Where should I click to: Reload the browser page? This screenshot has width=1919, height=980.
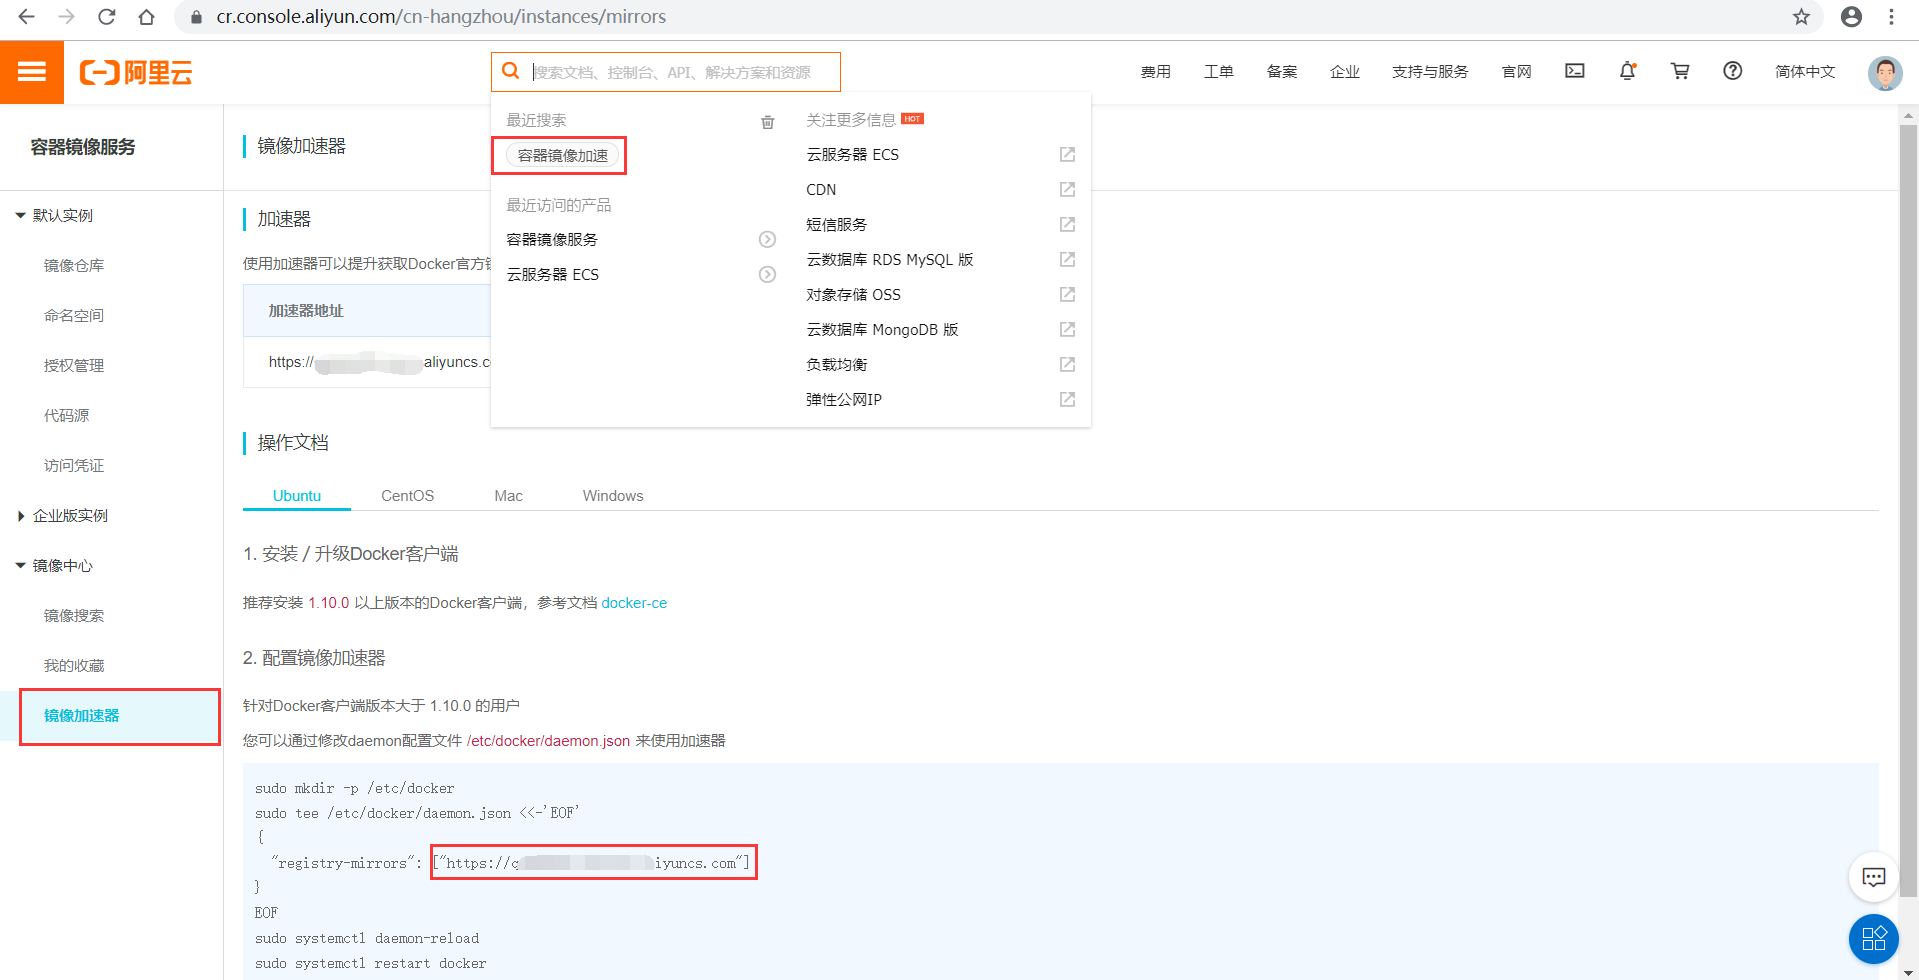(107, 17)
